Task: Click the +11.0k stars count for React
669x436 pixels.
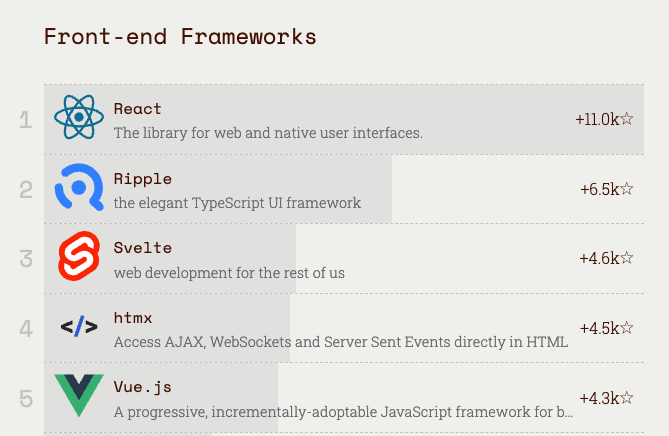Action: [604, 119]
